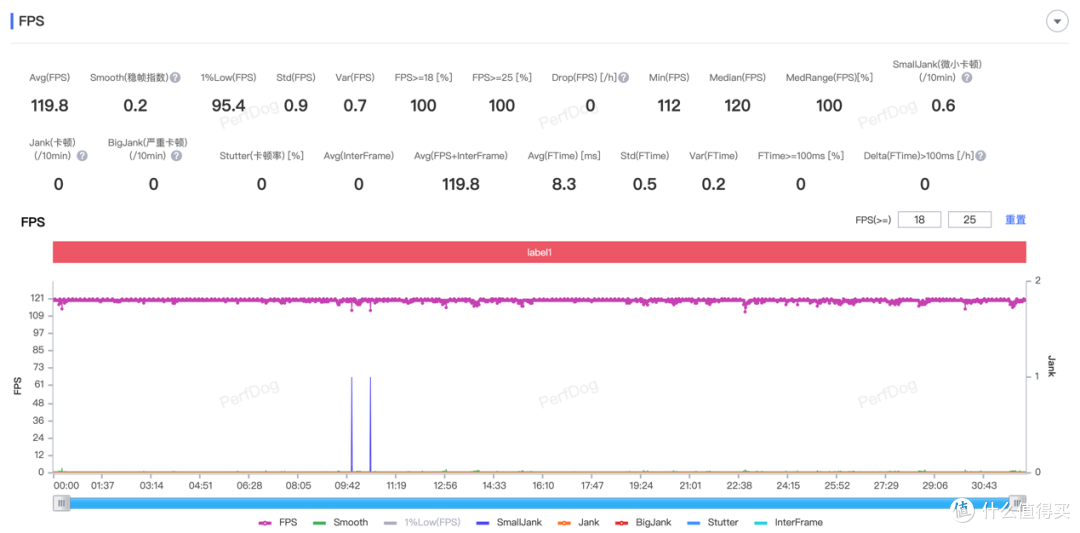The image size is (1080, 533).
Task: Toggle BigJank legend entry
Action: coord(644,522)
